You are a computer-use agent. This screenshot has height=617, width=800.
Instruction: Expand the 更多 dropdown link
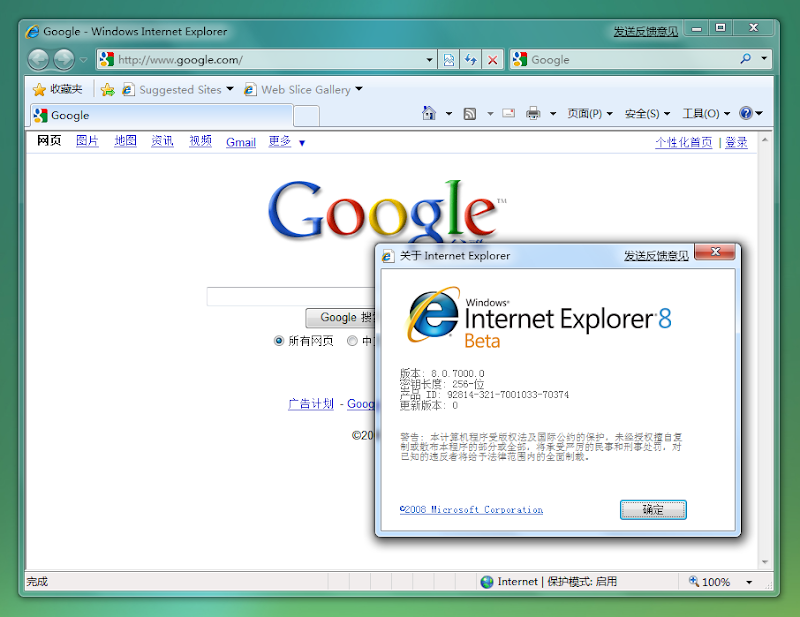coord(287,141)
